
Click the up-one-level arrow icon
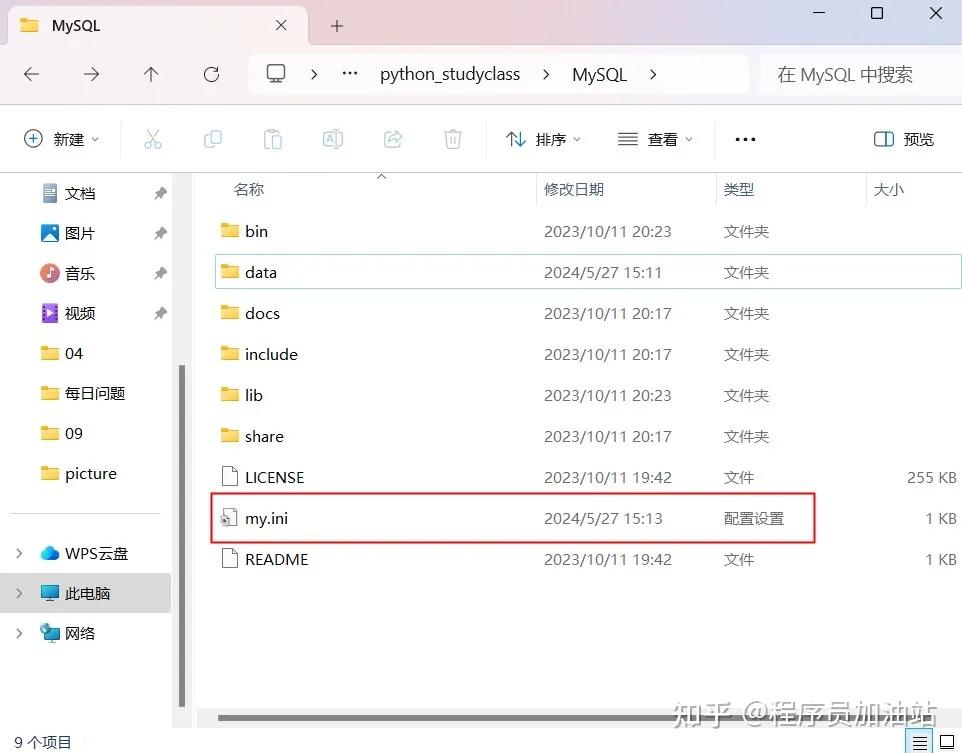tap(151, 74)
